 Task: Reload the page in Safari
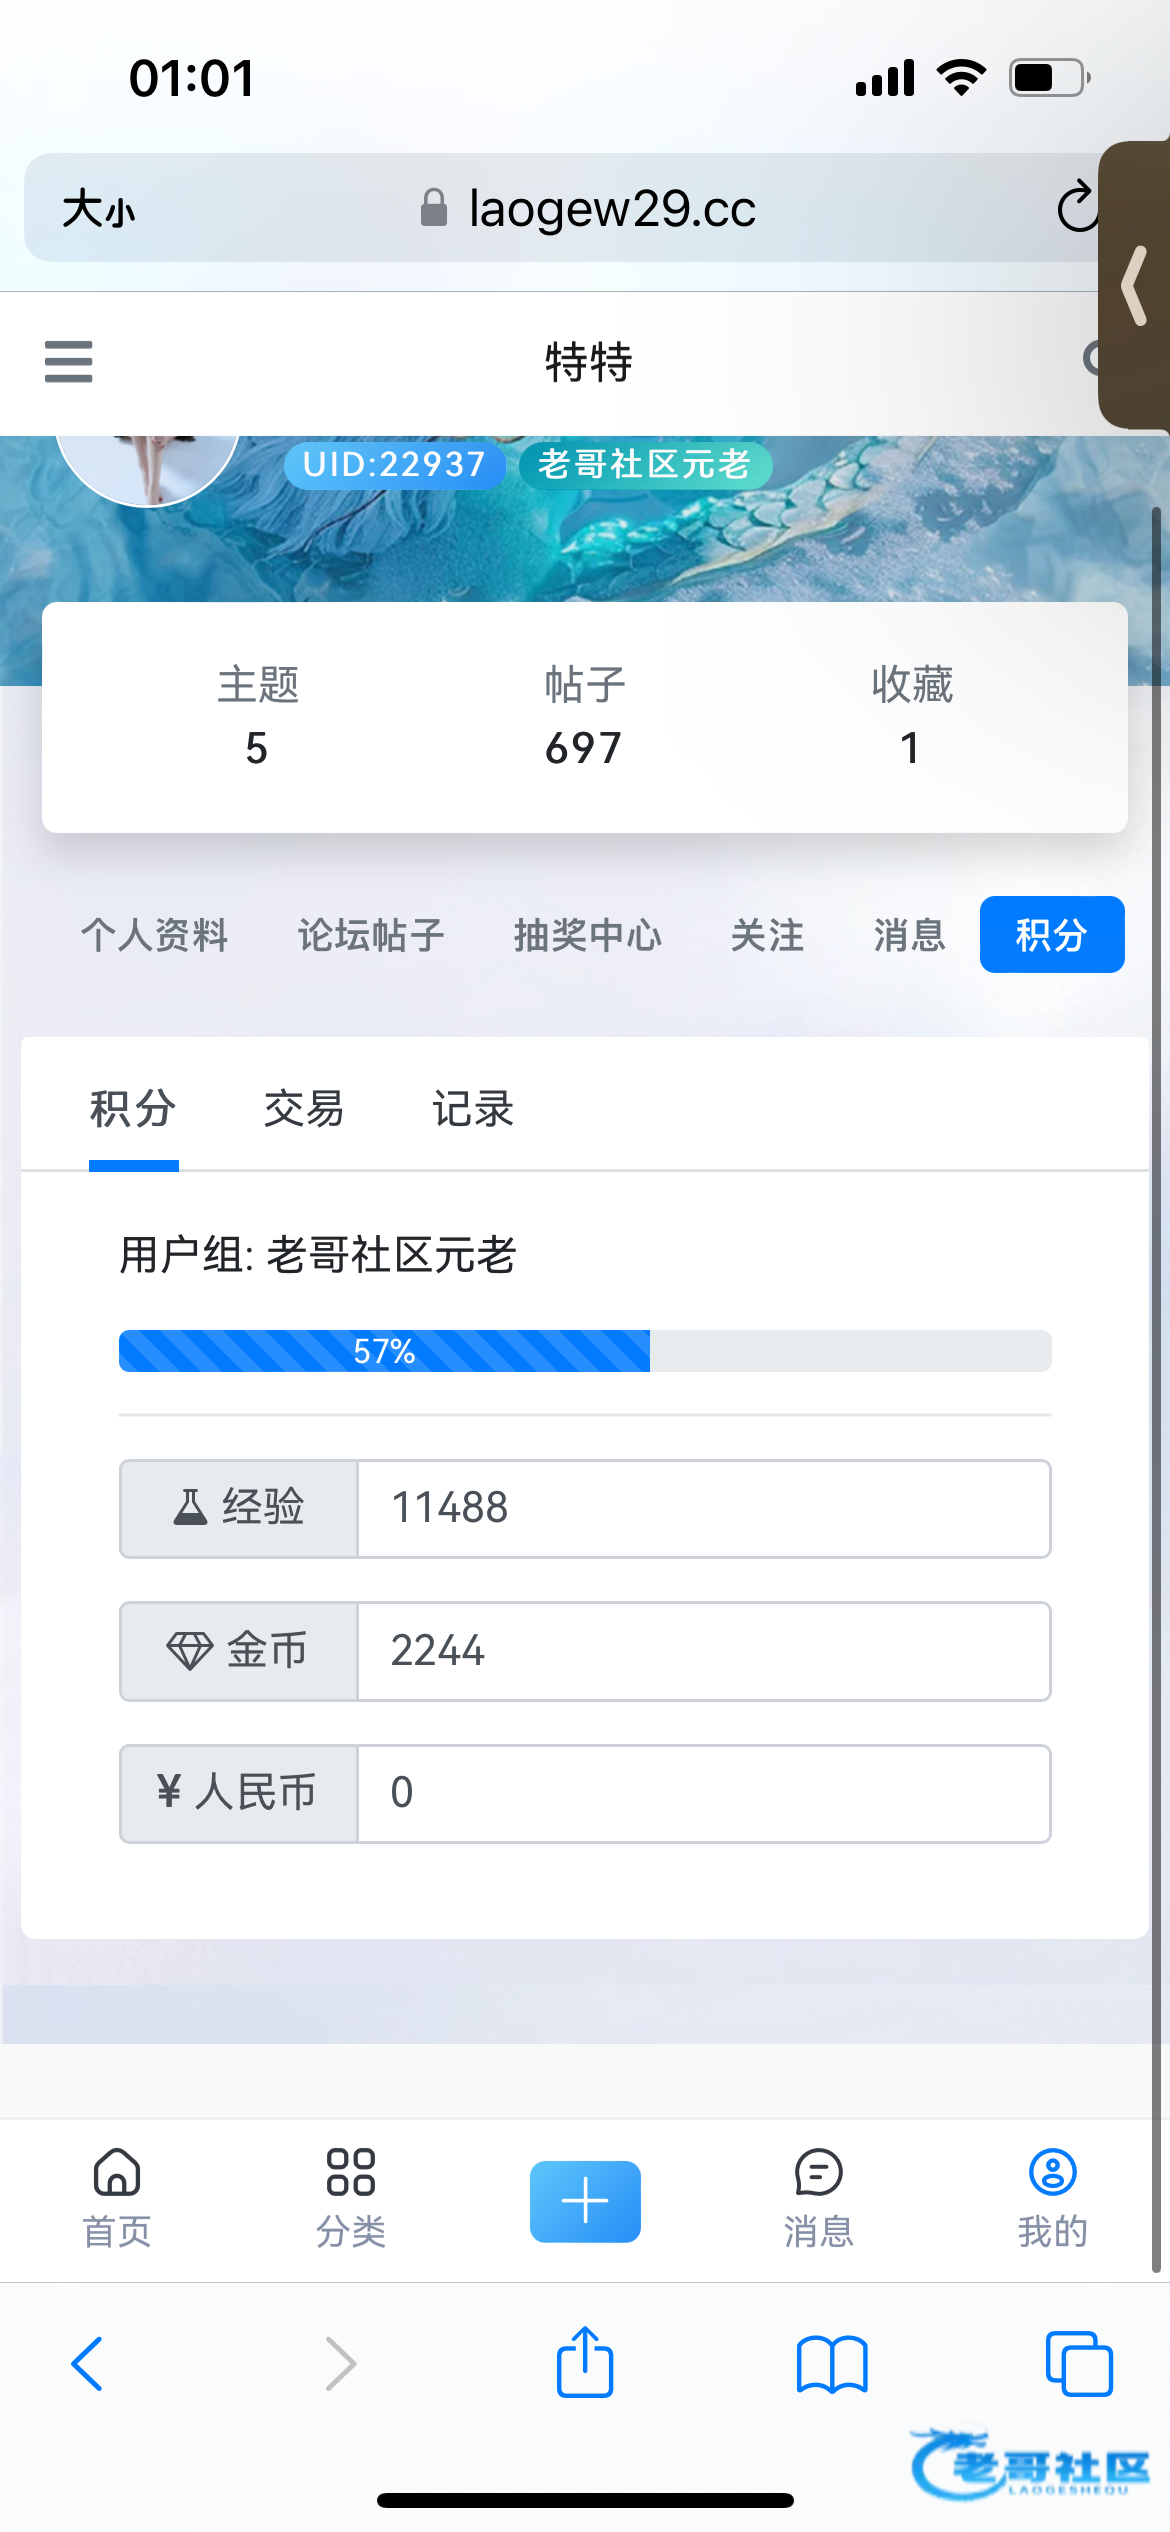coord(1076,208)
